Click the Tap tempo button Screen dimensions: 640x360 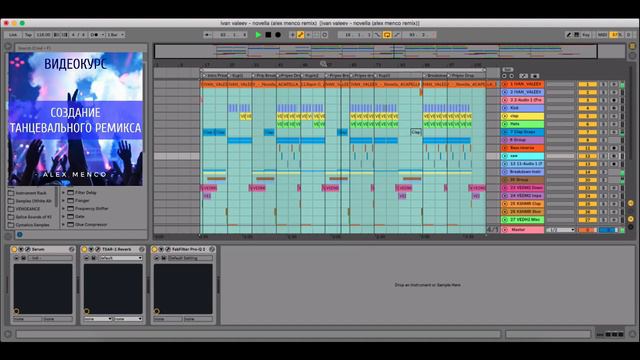point(28,35)
